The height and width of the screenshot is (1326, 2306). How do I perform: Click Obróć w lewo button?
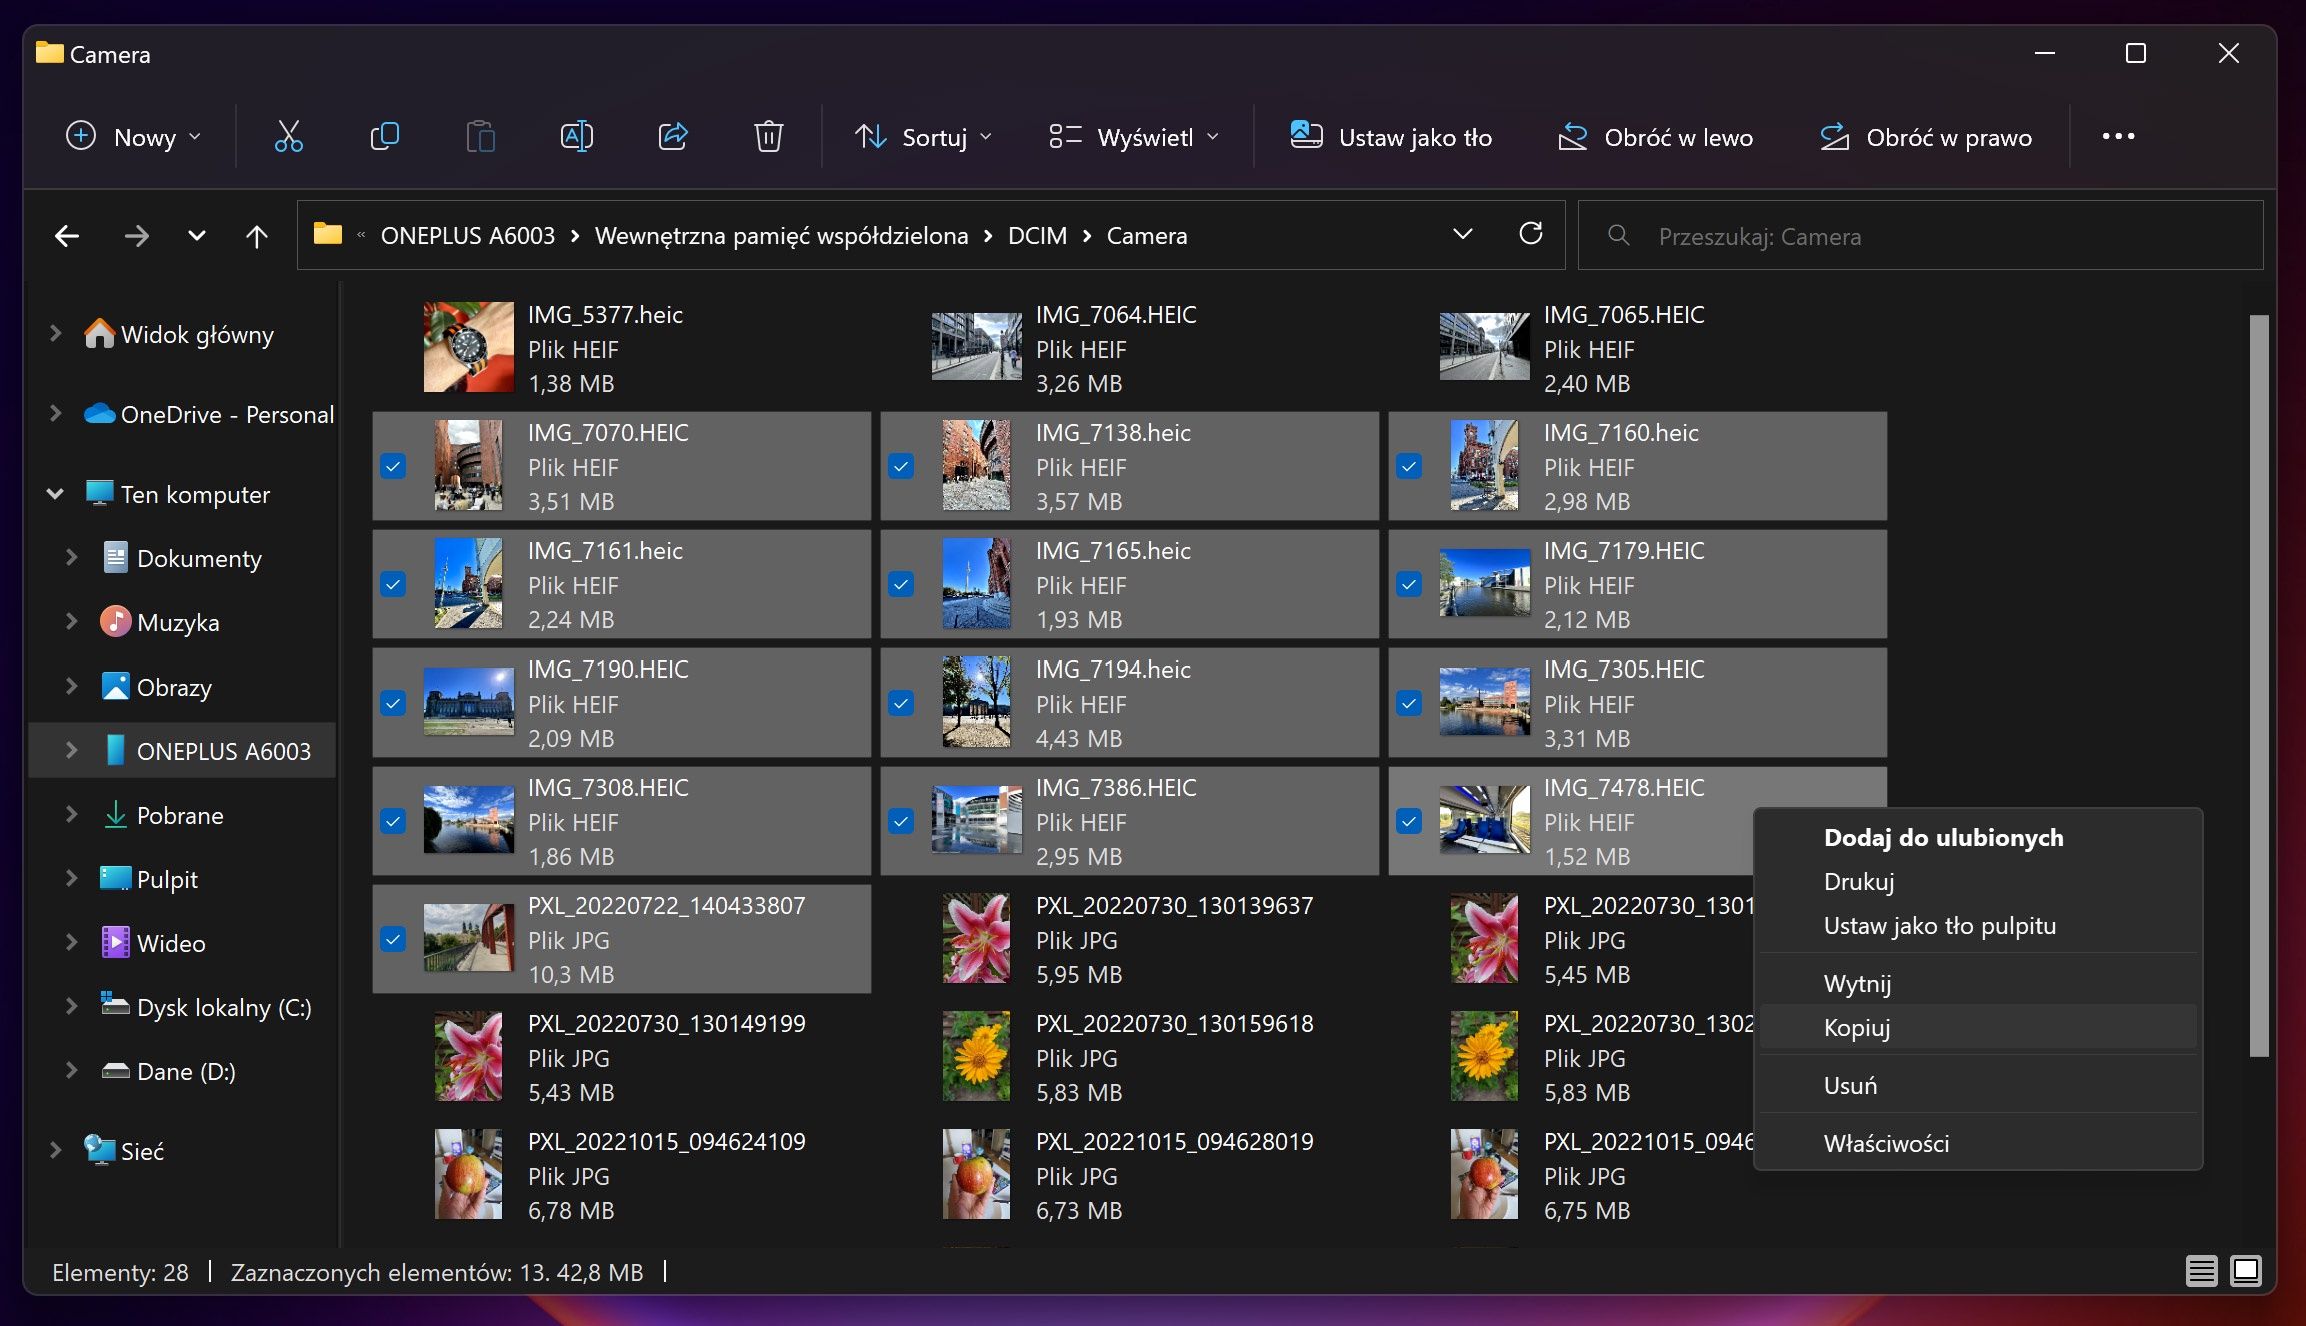(x=1655, y=136)
